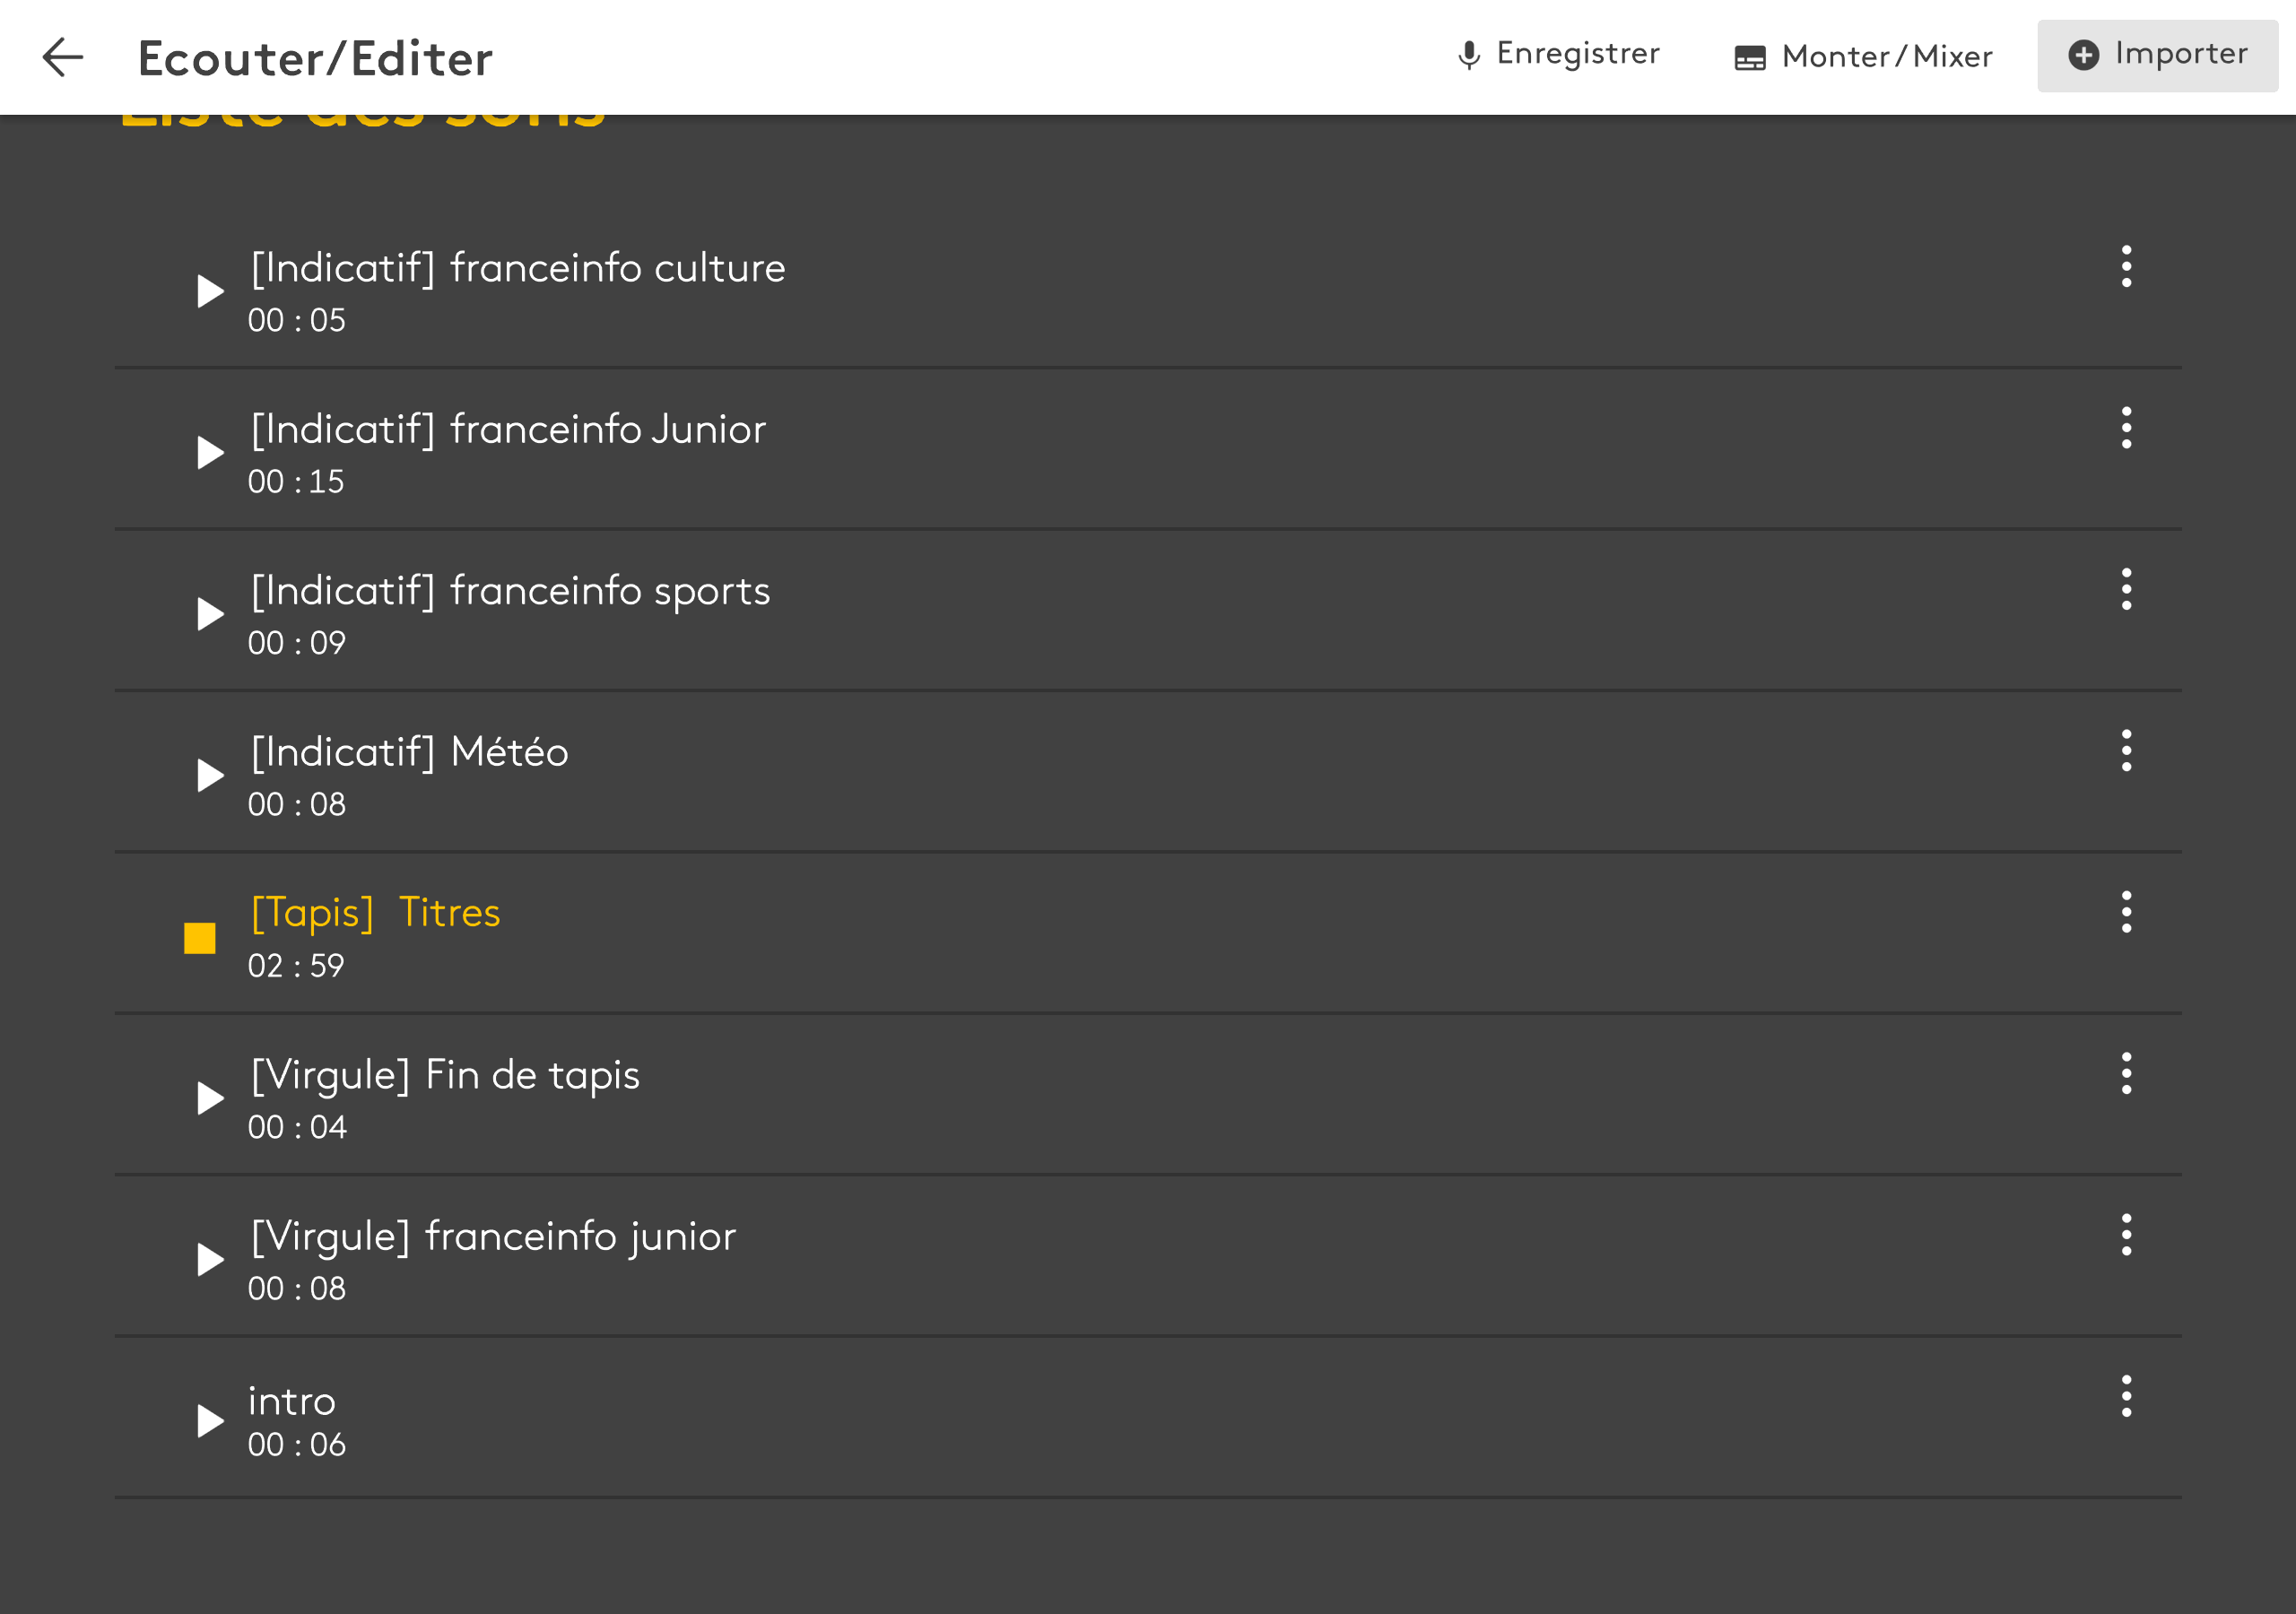The image size is (2296, 1614).
Task: Click the Importer button
Action: pyautogui.click(x=2157, y=55)
